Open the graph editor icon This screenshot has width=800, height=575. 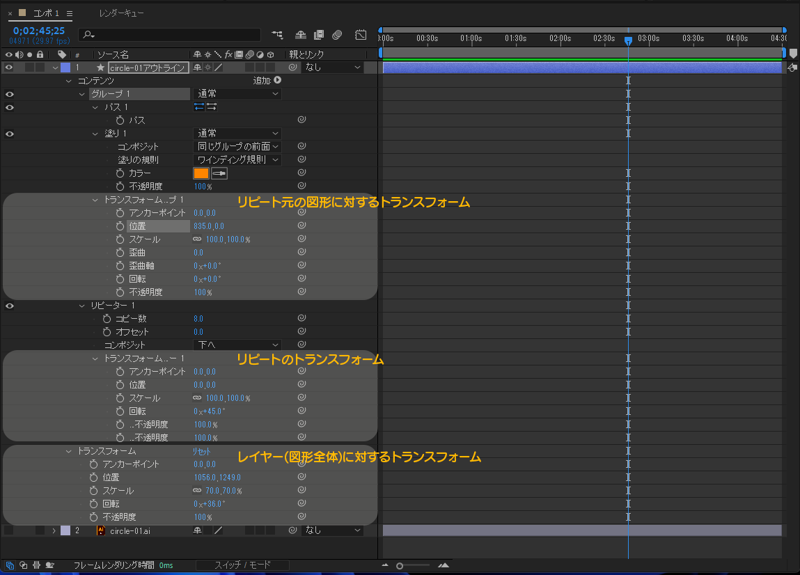pos(361,35)
